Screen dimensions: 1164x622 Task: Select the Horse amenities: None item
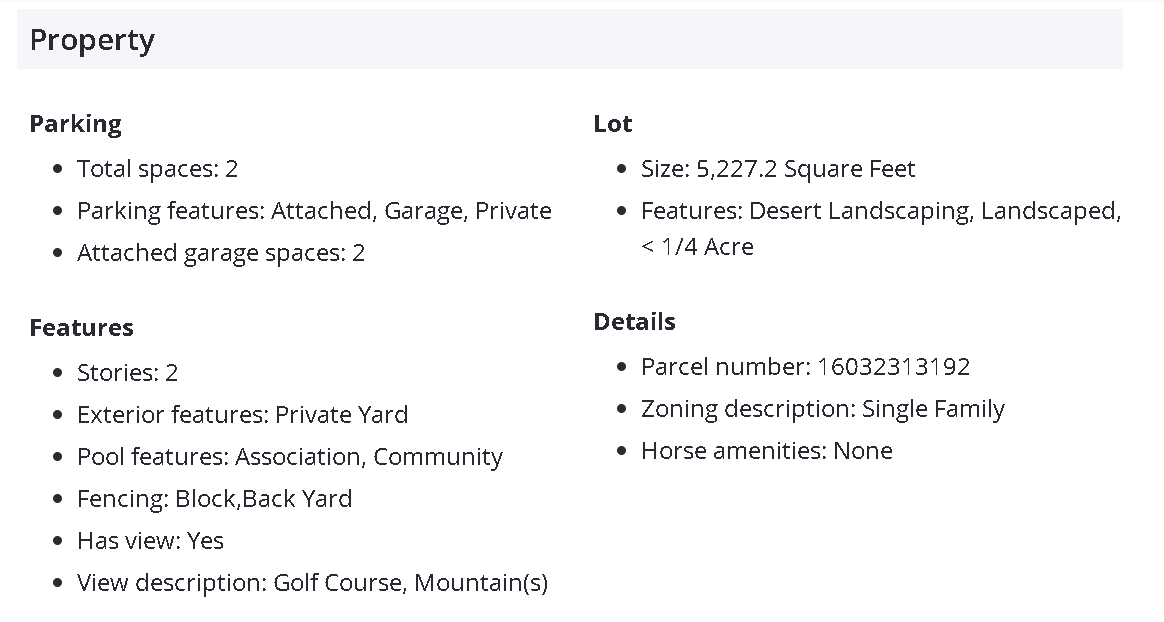766,451
